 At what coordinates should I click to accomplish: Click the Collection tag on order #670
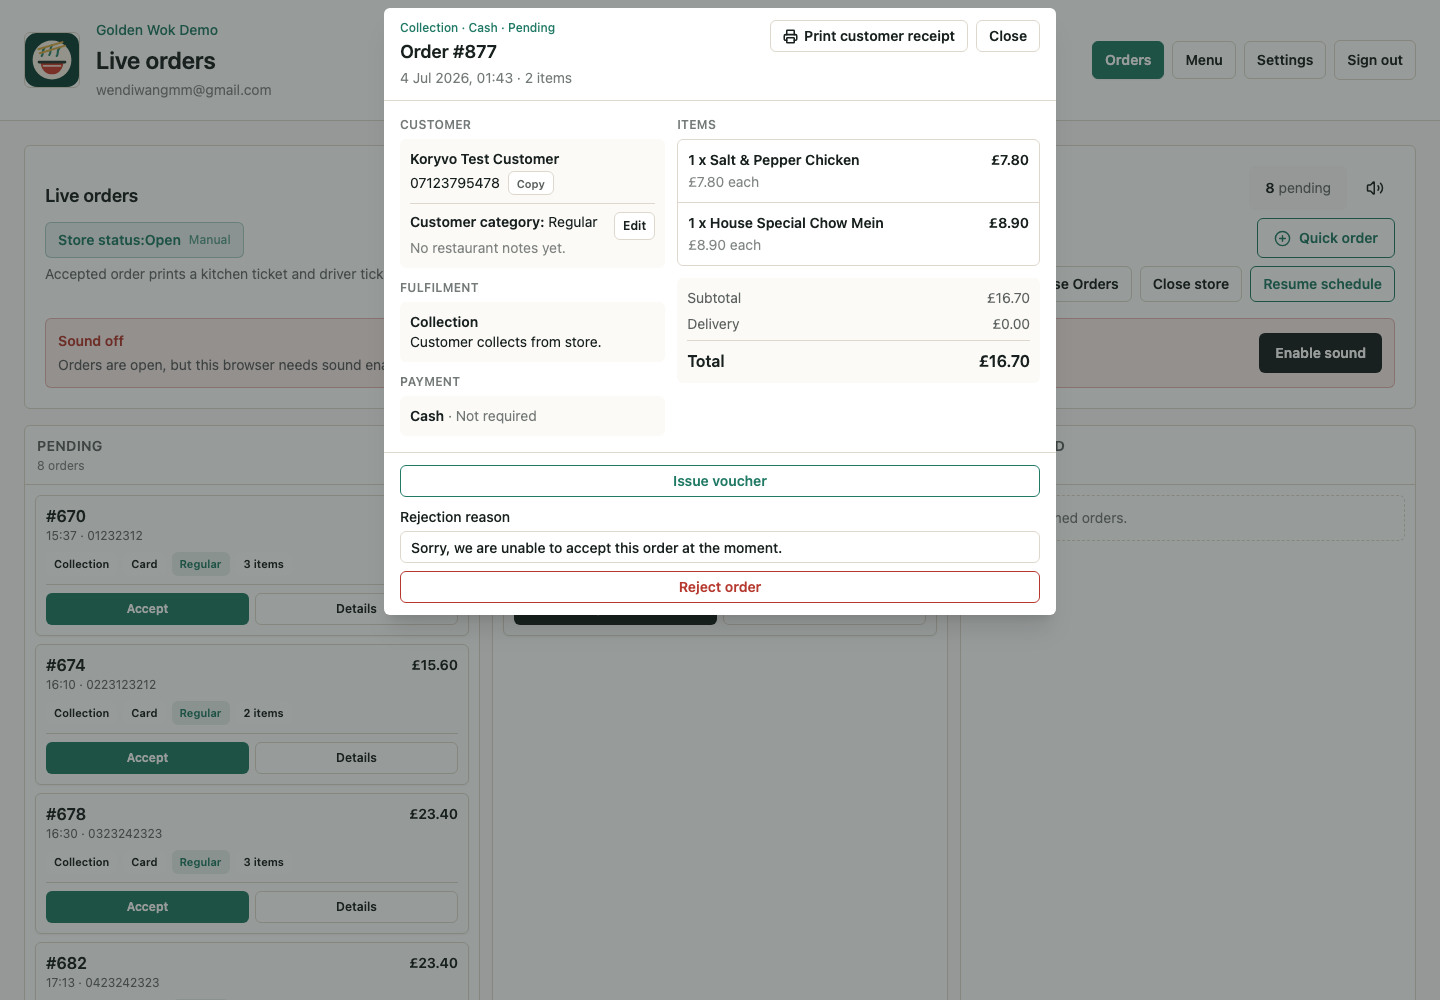[x=82, y=564]
